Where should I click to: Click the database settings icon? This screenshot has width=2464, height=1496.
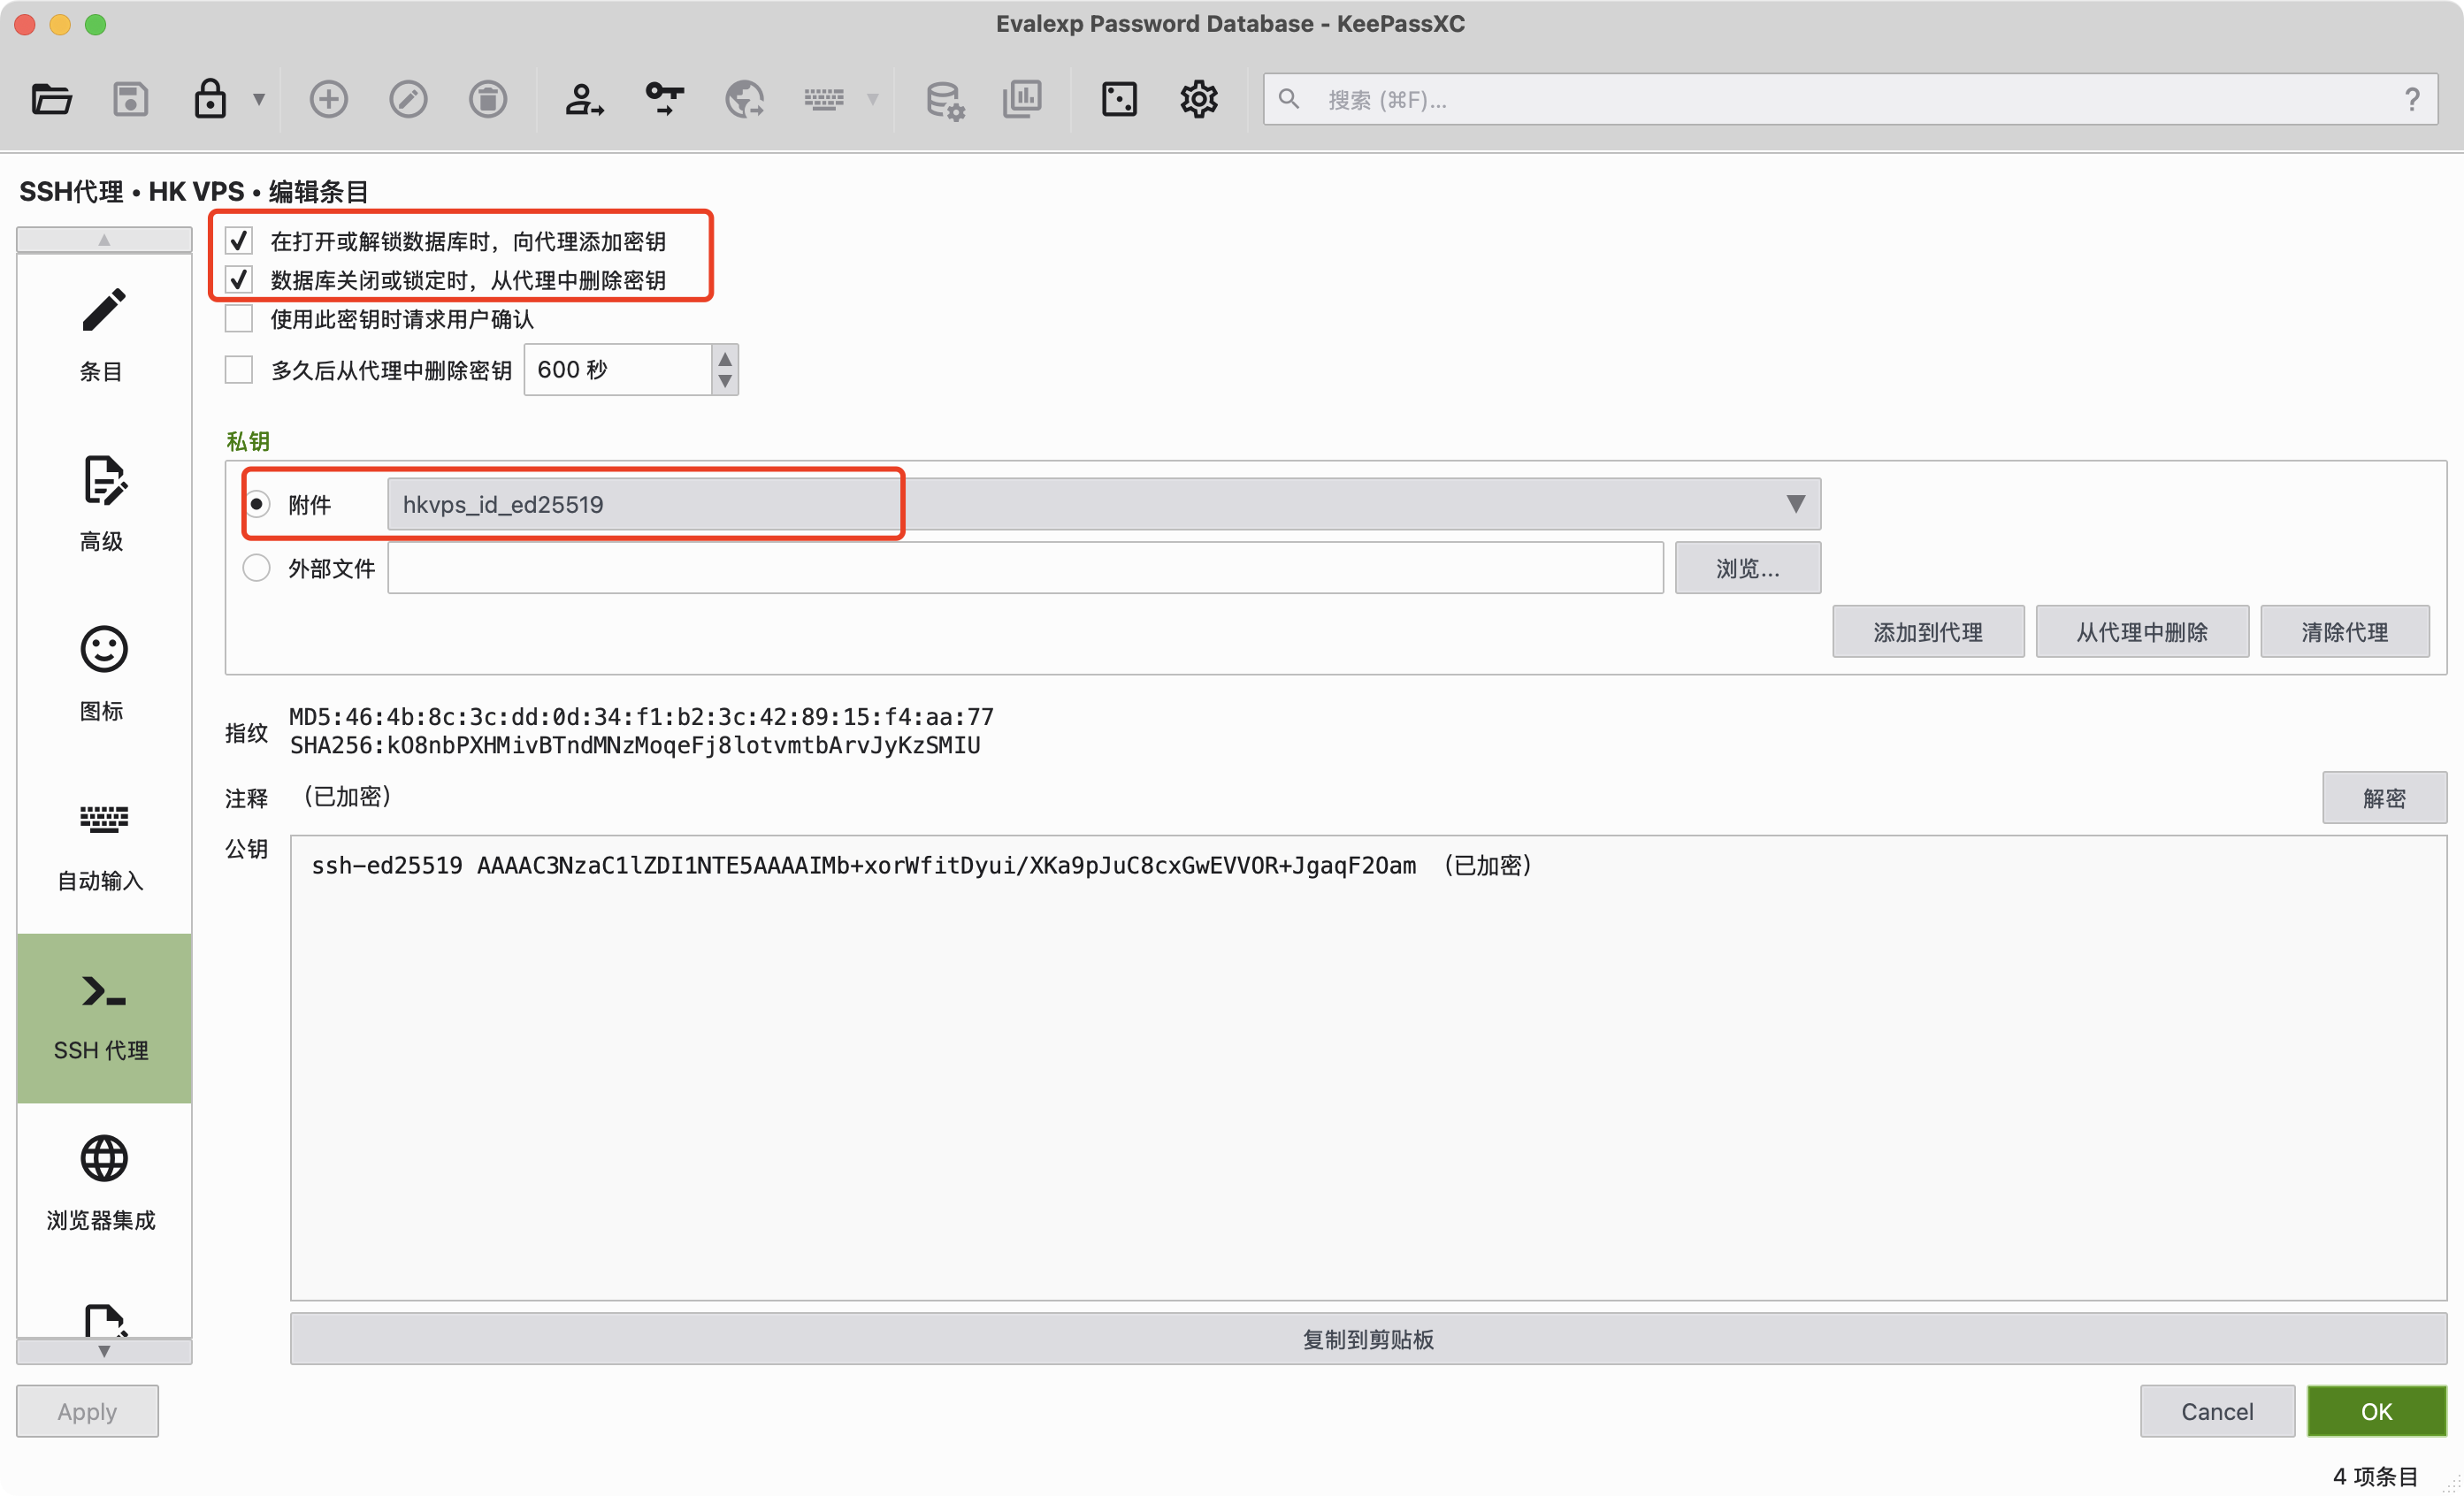click(x=943, y=99)
